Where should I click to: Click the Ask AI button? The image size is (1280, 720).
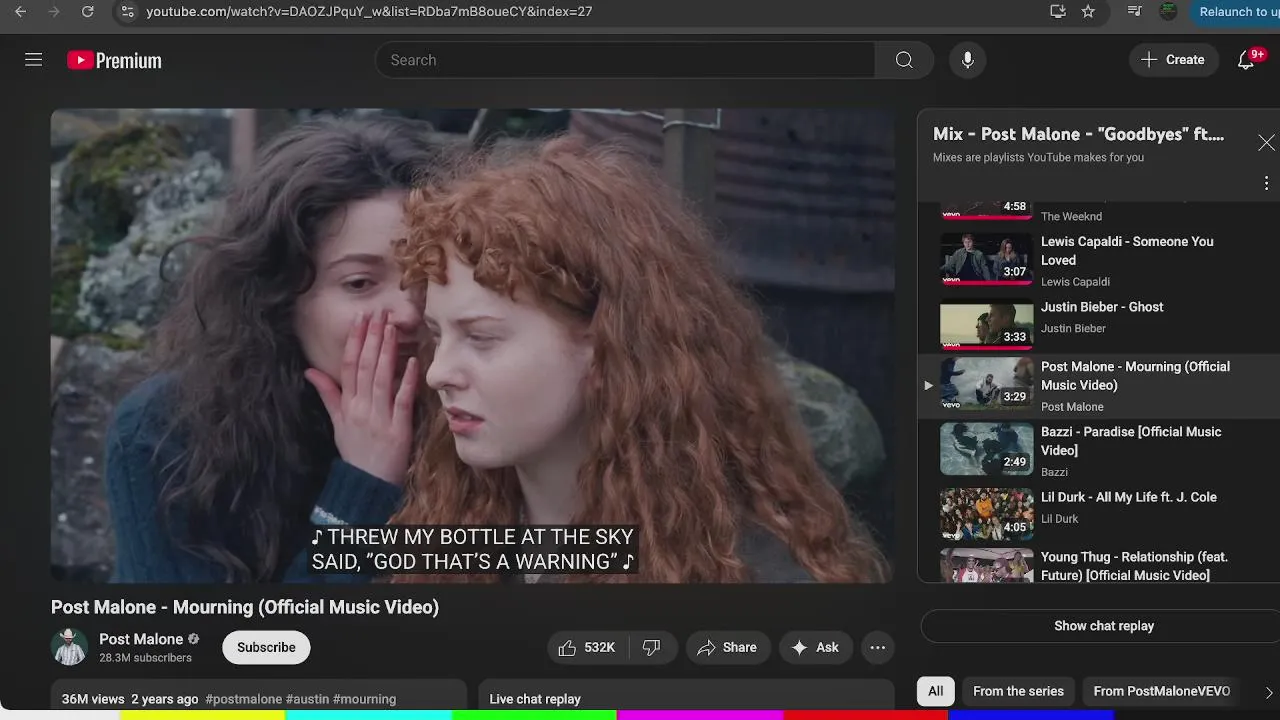pyautogui.click(x=815, y=648)
